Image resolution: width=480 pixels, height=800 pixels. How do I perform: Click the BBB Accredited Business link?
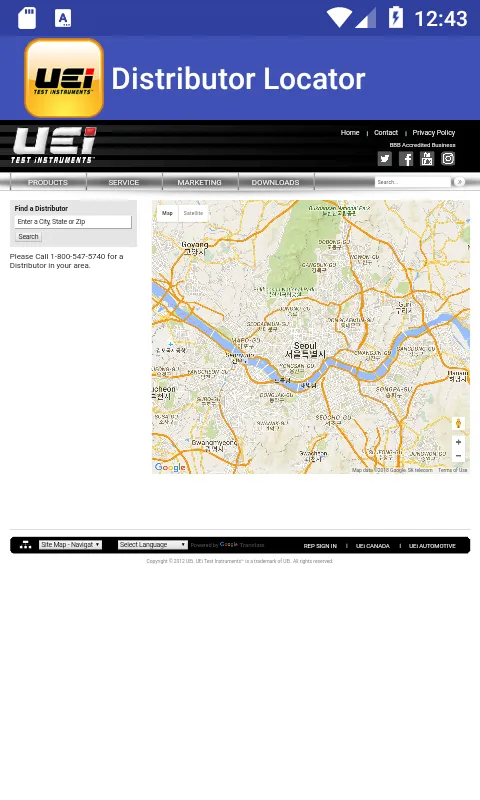click(x=422, y=145)
